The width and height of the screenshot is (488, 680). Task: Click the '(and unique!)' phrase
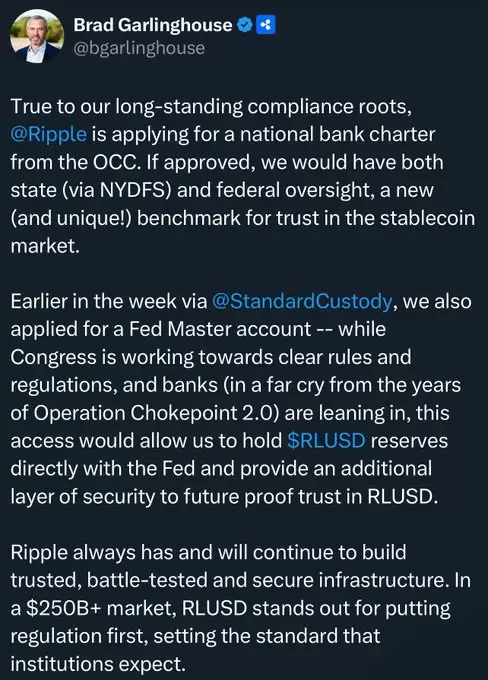(71, 218)
